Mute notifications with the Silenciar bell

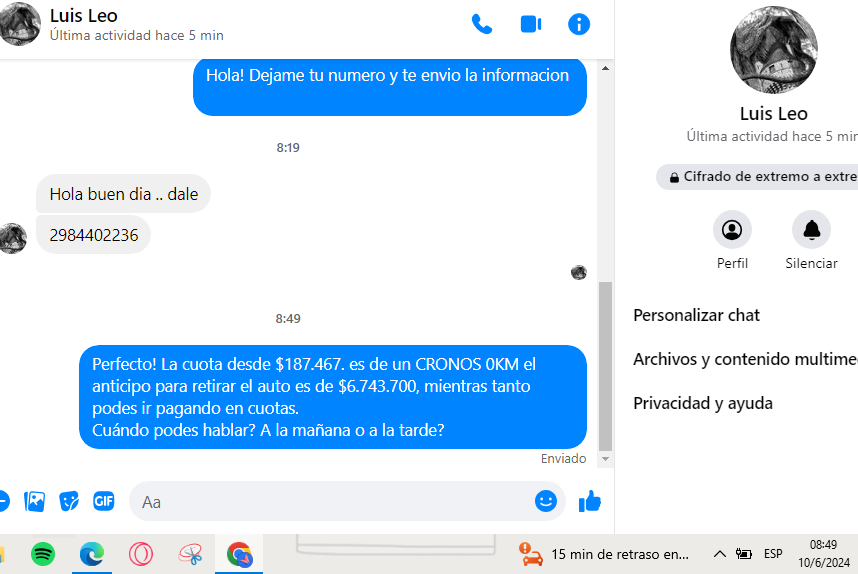pos(811,230)
